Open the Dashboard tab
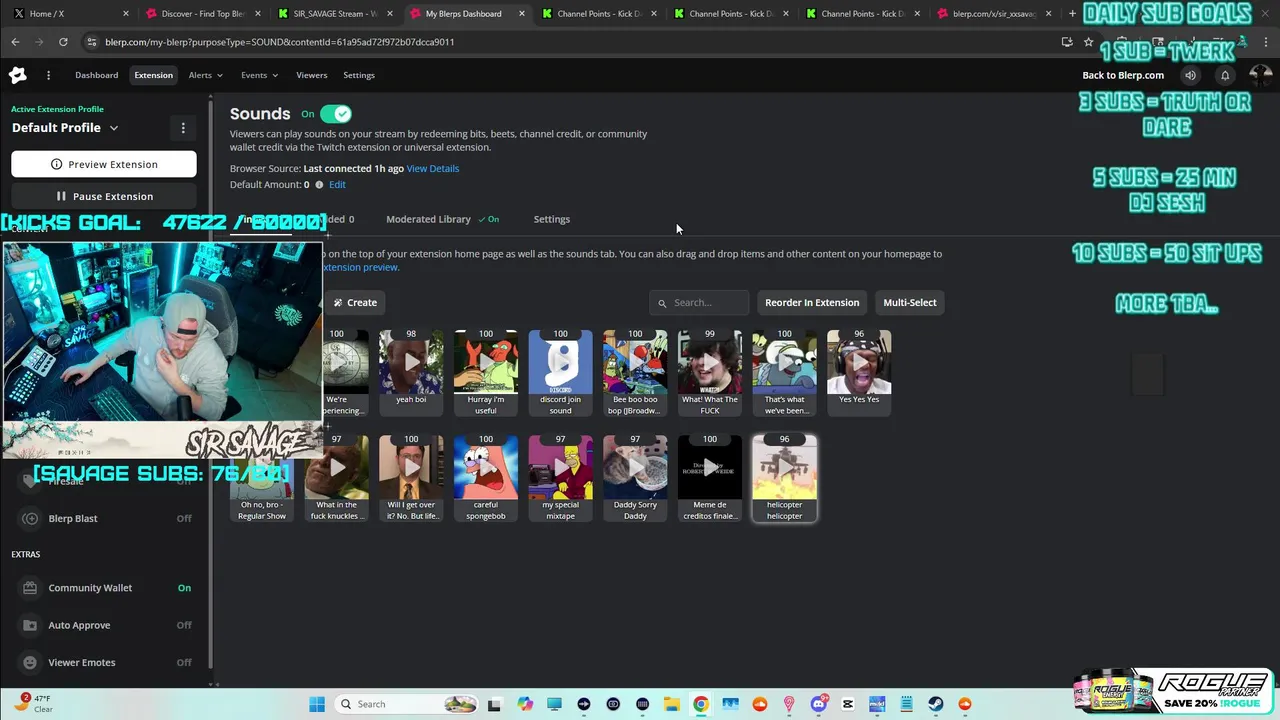The height and width of the screenshot is (720, 1280). click(x=96, y=75)
